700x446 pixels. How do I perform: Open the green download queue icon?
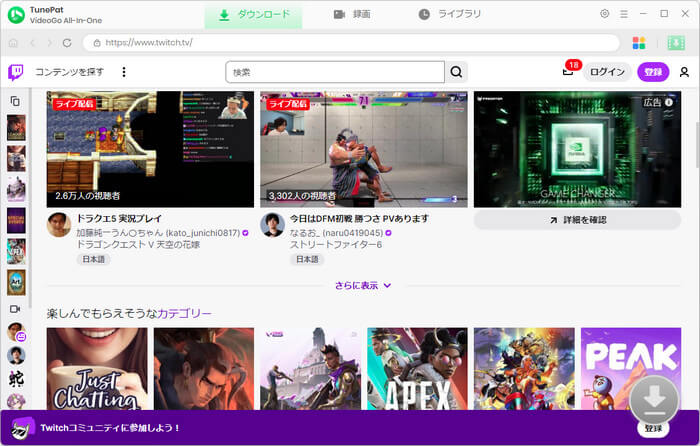coord(676,43)
